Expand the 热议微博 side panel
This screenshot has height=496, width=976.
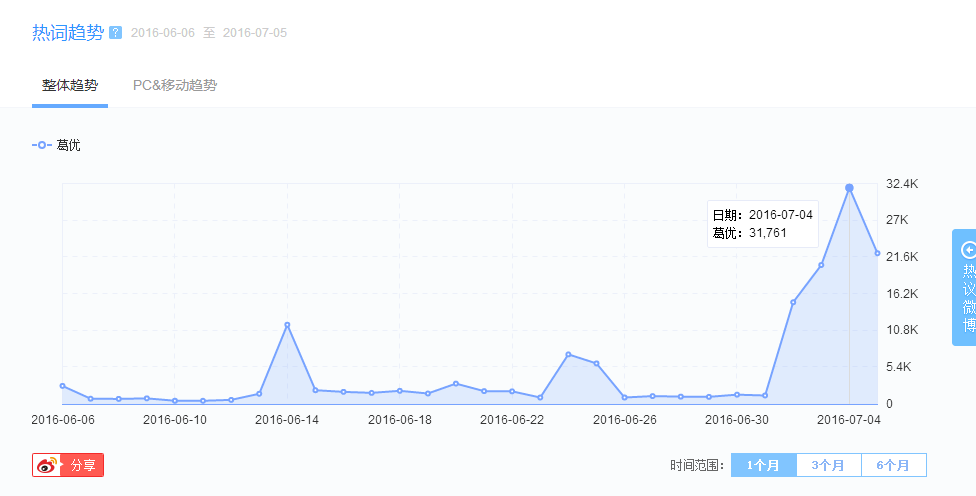[968, 298]
